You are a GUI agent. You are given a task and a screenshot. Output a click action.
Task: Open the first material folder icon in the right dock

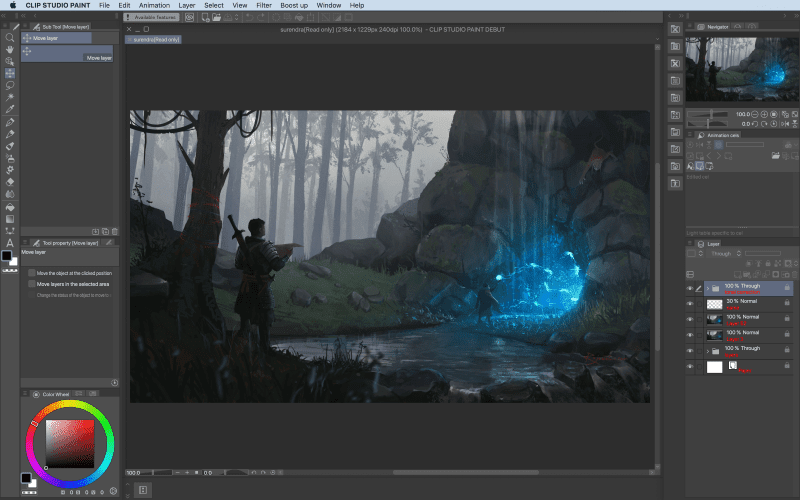click(675, 29)
